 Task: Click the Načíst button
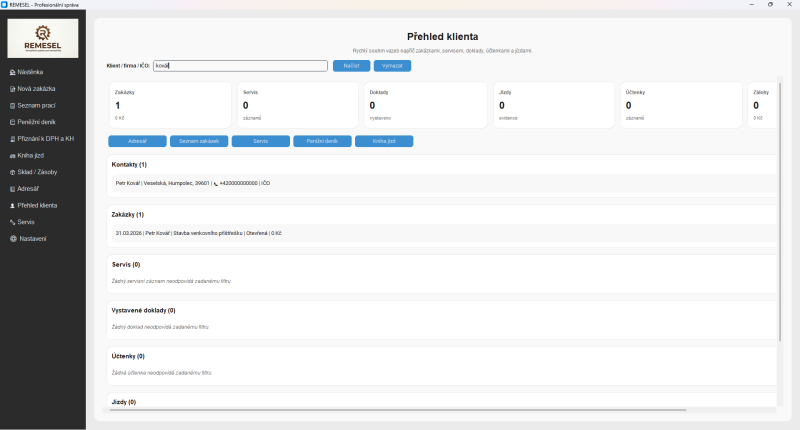pos(351,66)
